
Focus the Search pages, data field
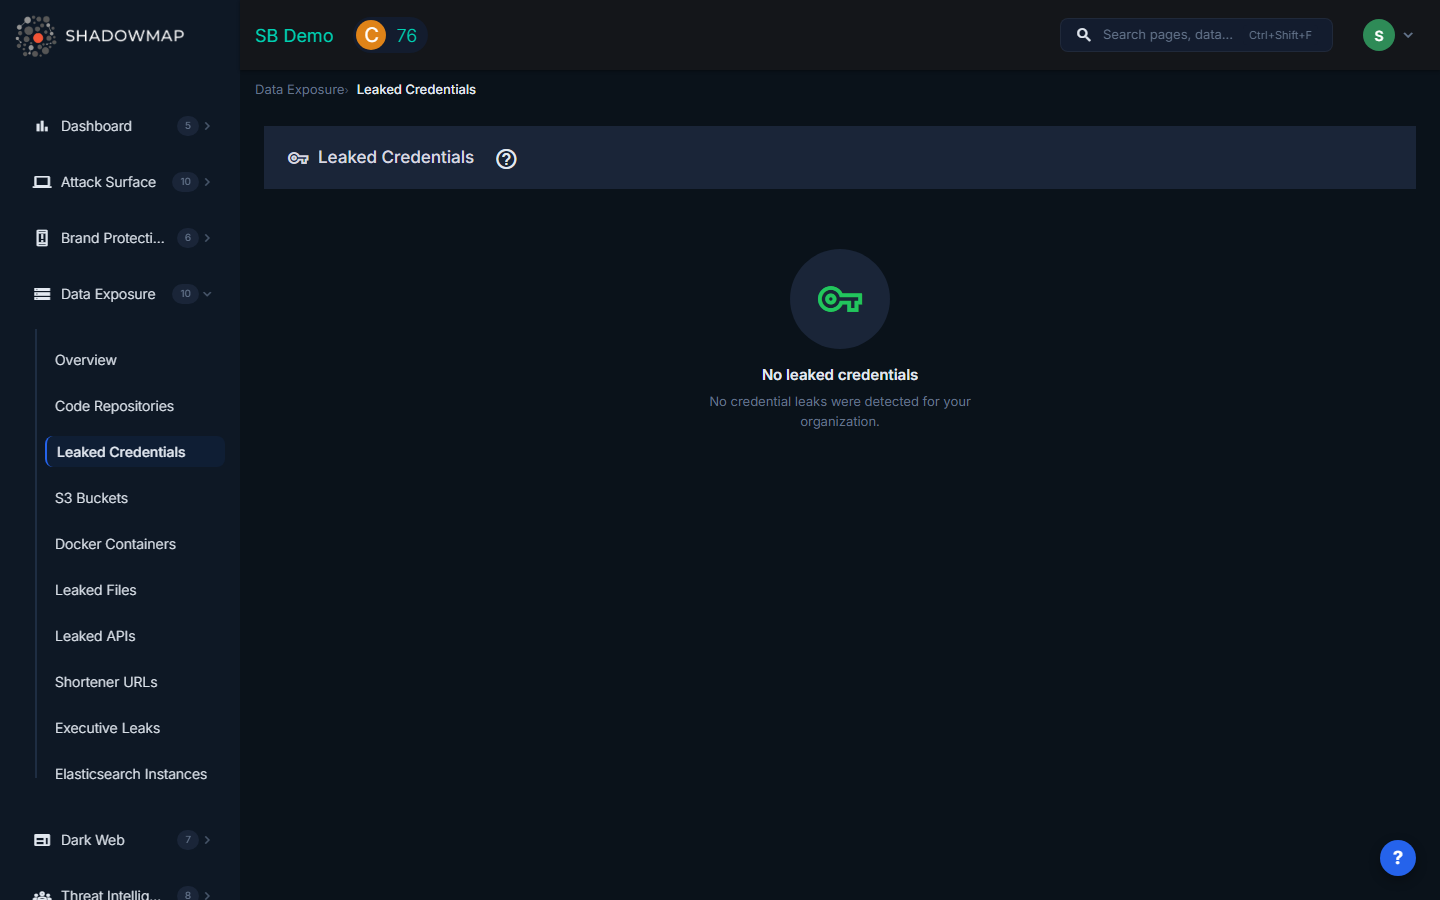pyautogui.click(x=1170, y=35)
